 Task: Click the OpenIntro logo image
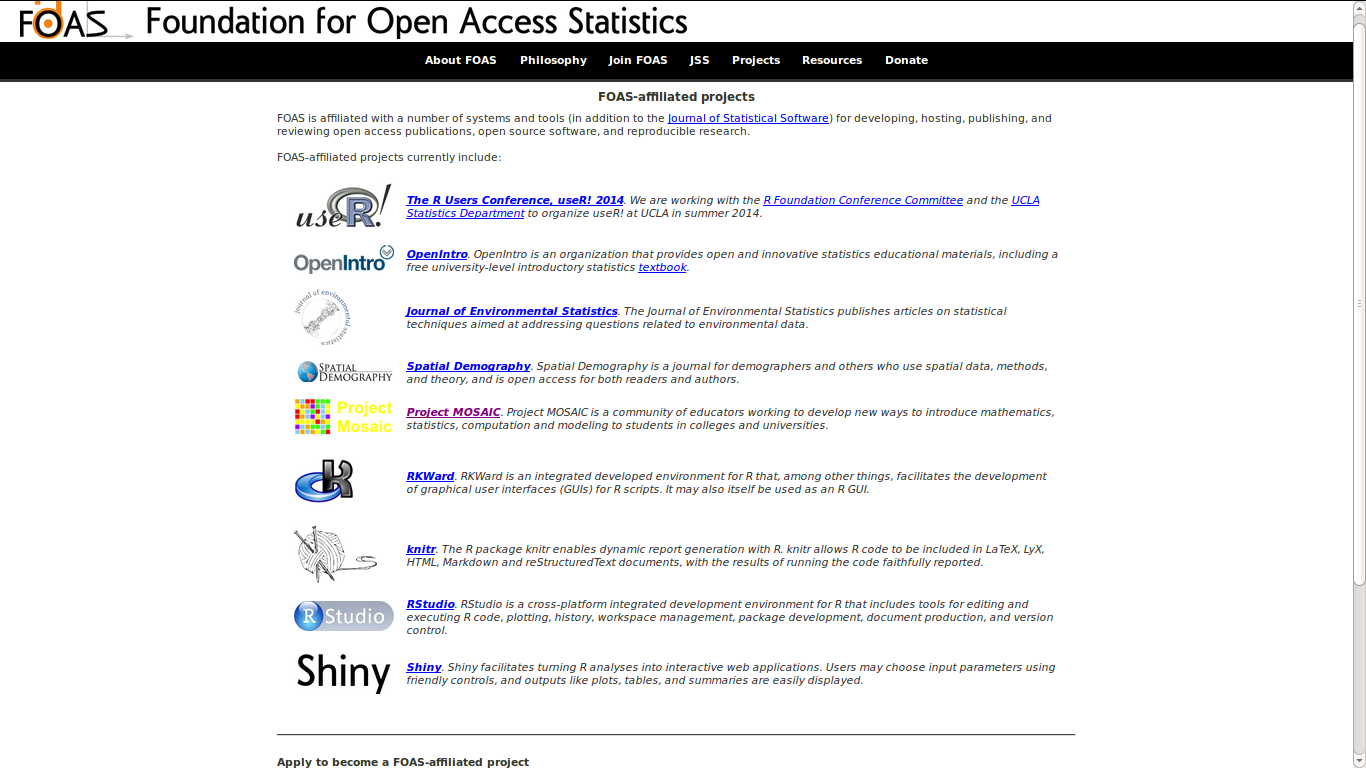(x=343, y=260)
